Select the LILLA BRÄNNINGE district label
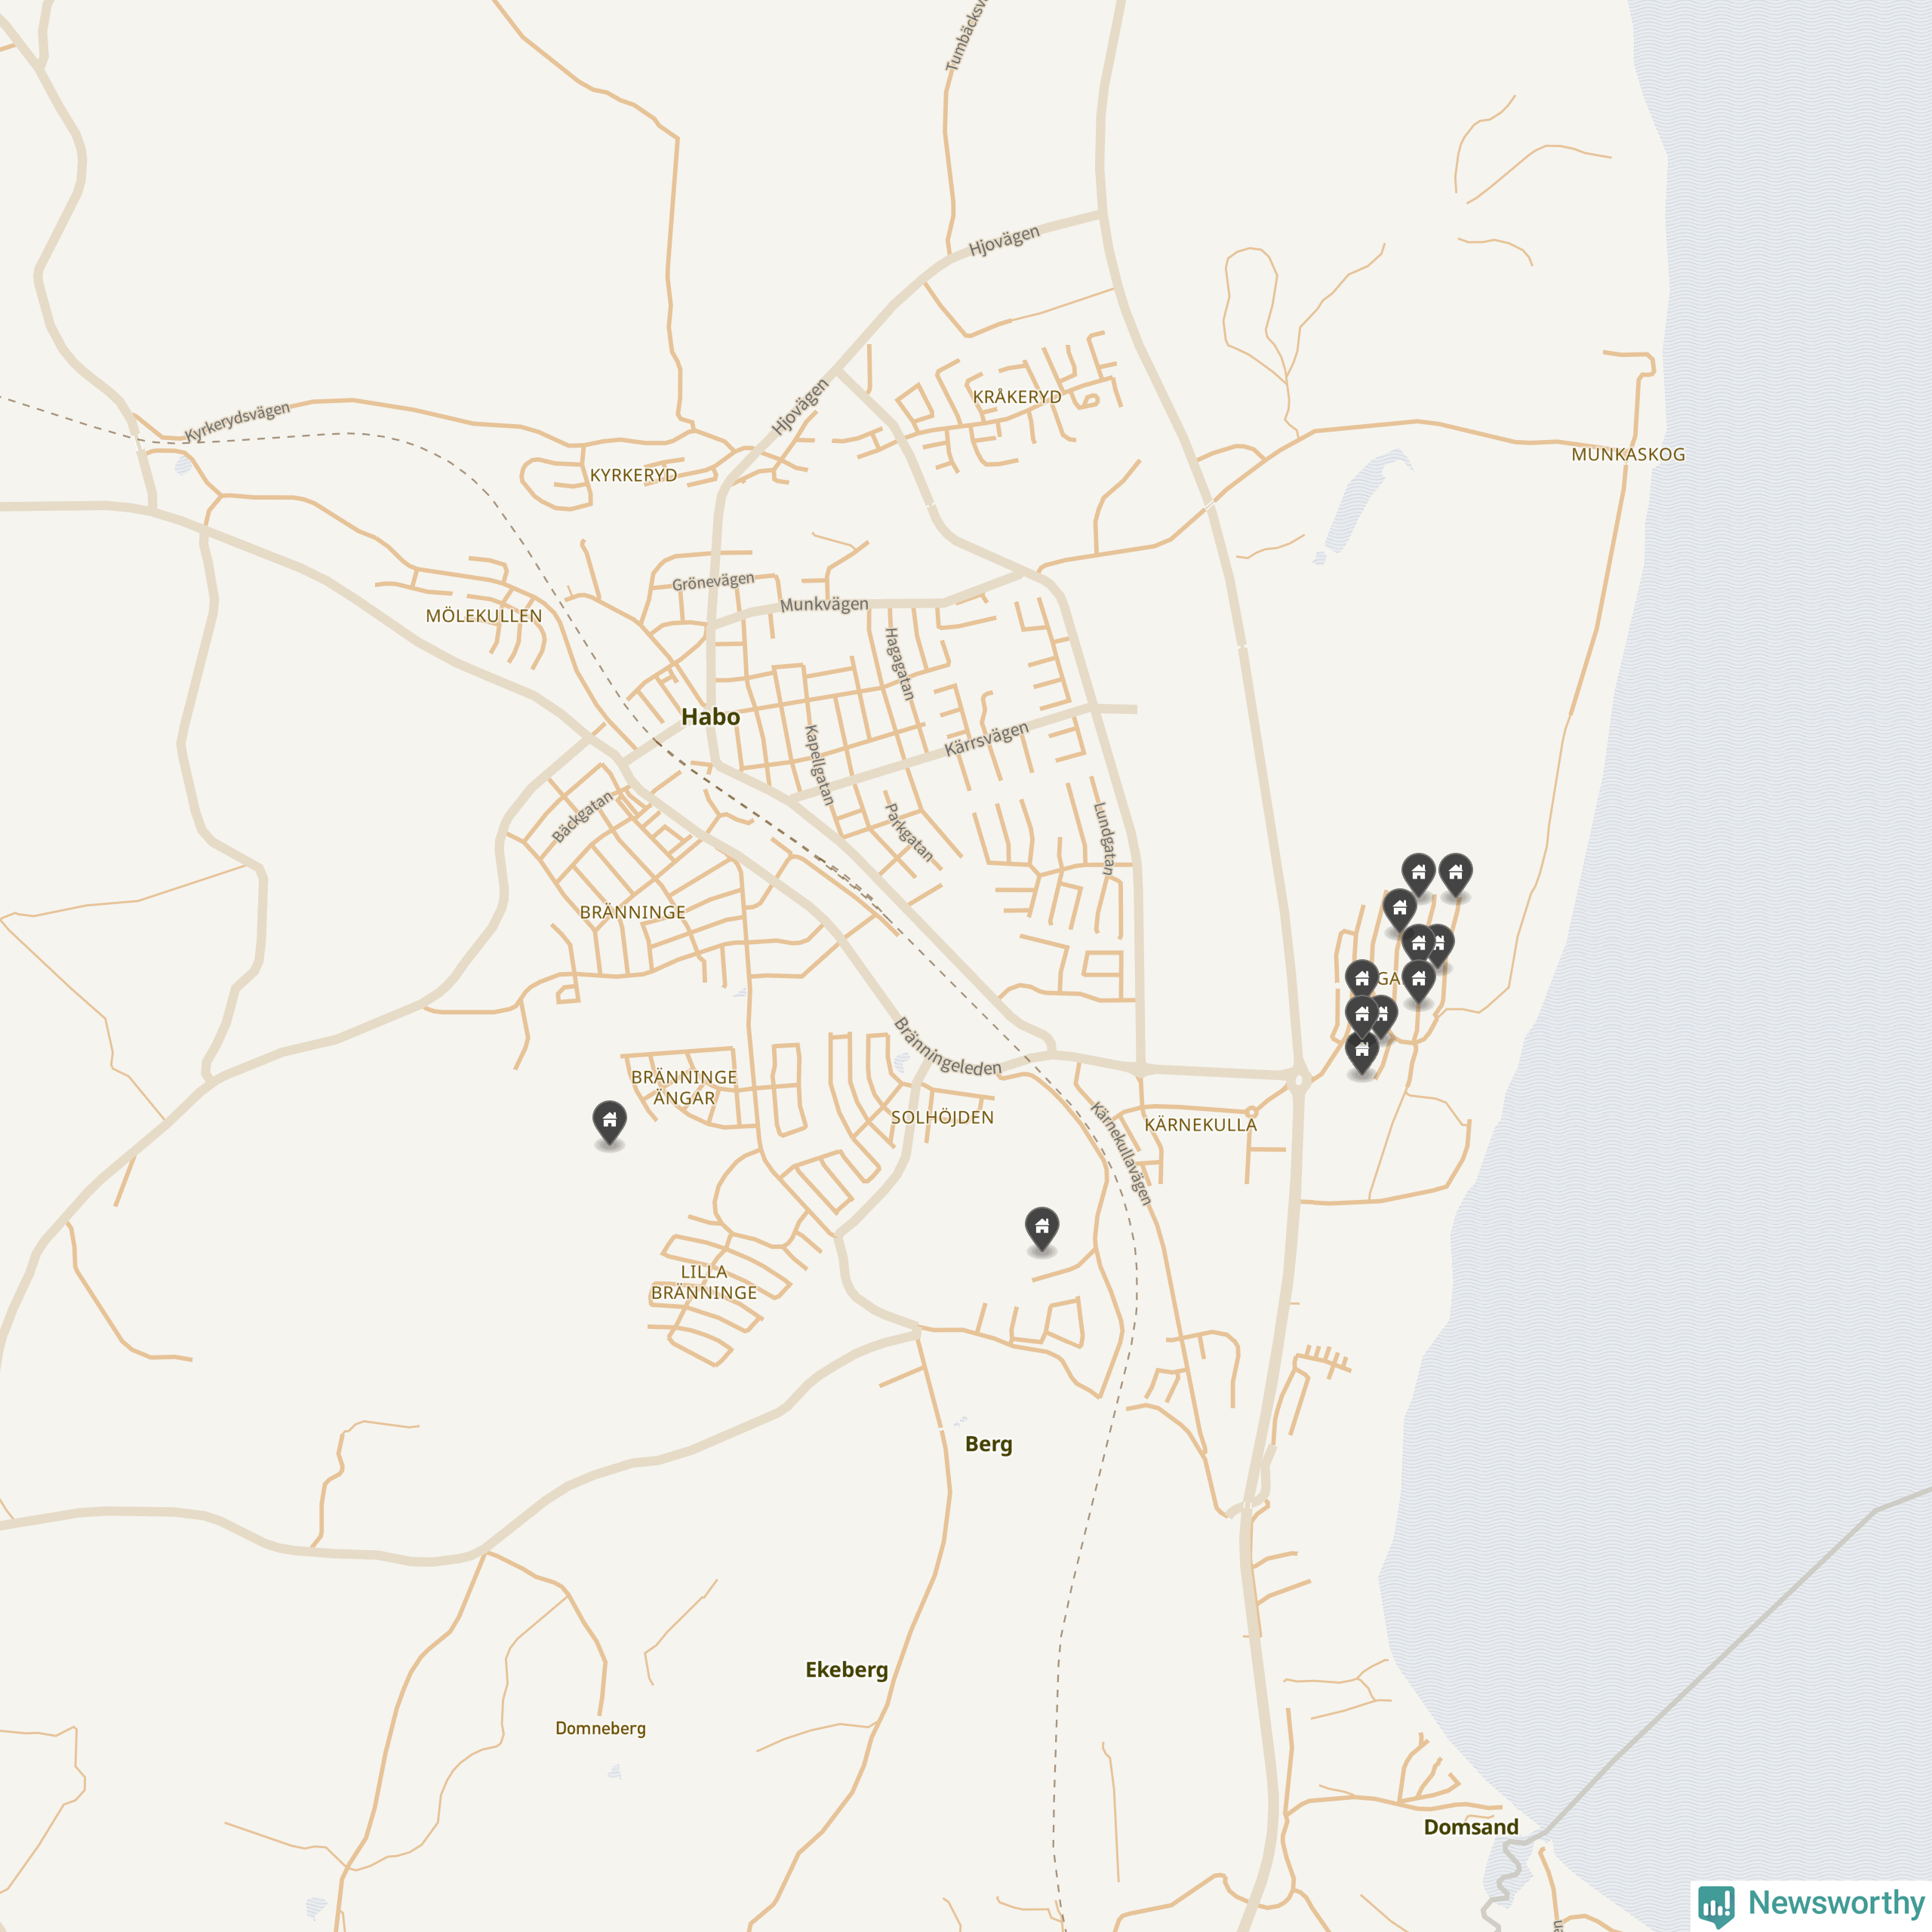 tap(704, 1282)
